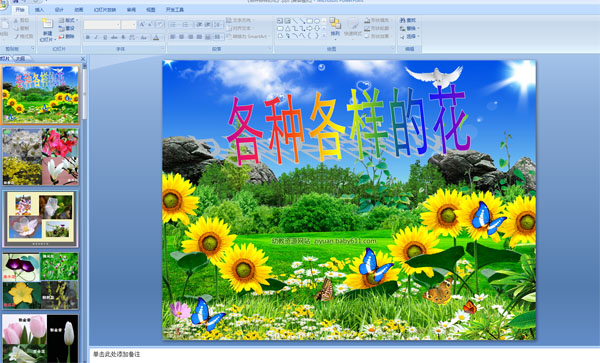Select the line shape in shapes gallery
600x363 pixels.
[x=295, y=21]
